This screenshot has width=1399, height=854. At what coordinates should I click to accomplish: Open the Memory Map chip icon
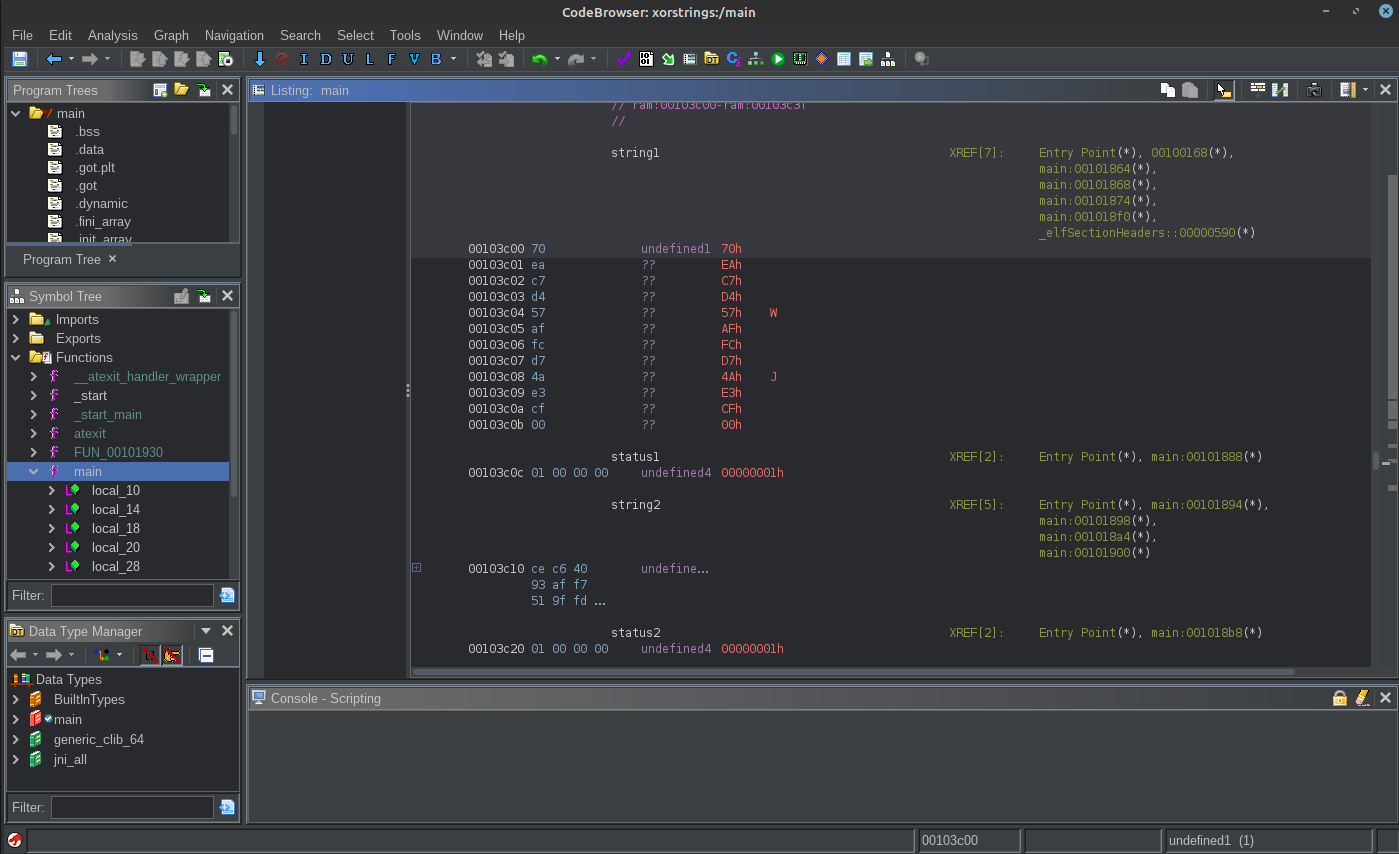tap(799, 59)
